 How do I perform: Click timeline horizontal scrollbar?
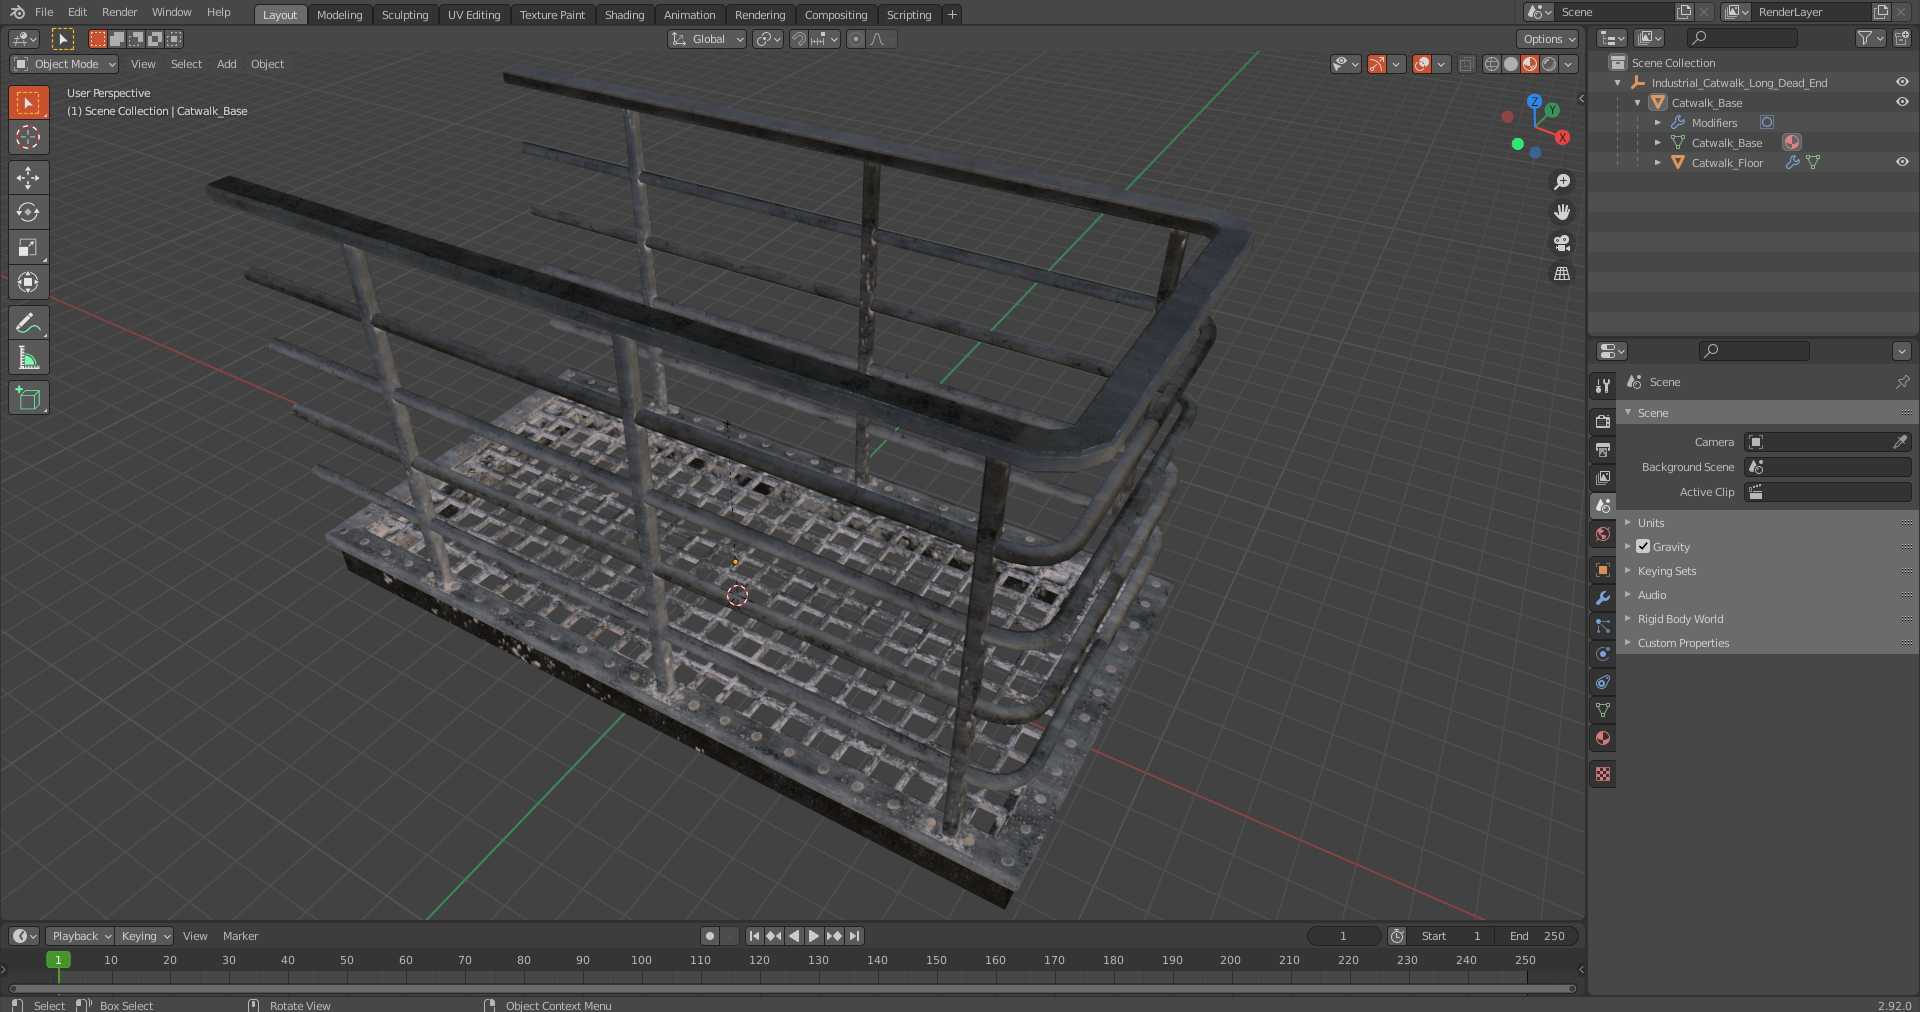tap(792, 988)
